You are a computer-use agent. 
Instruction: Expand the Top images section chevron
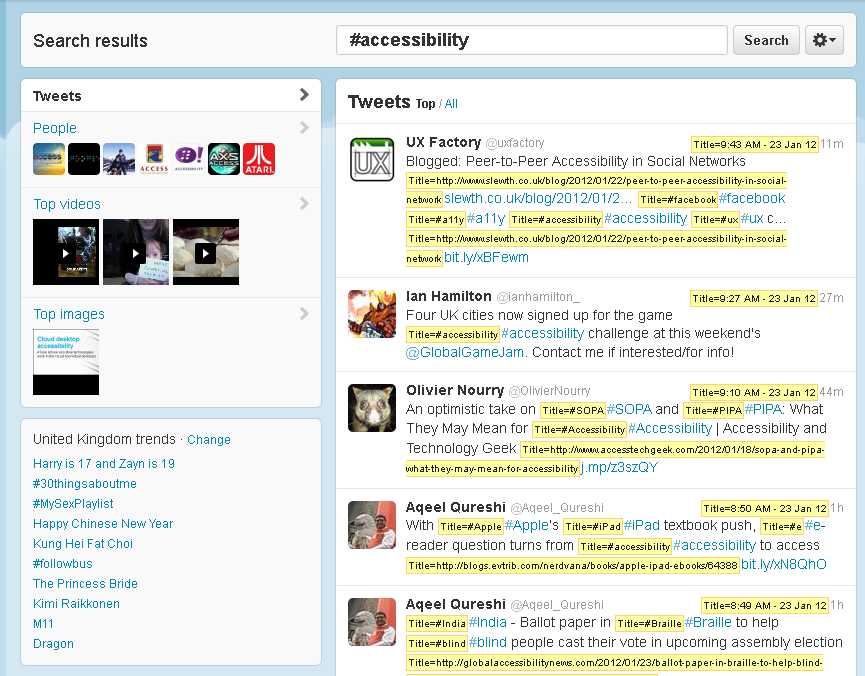[304, 314]
